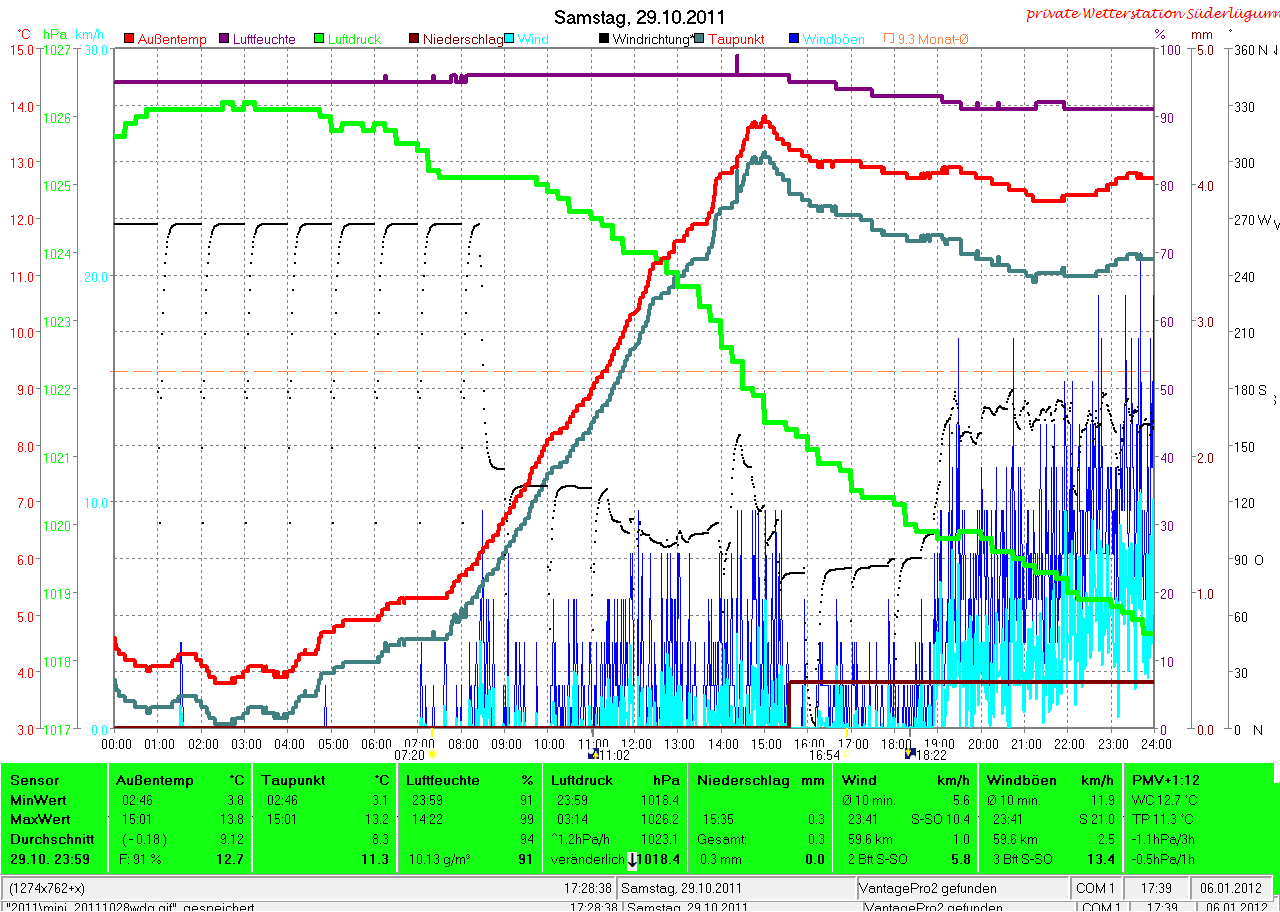Click the blue Windböen legend square

pyautogui.click(x=794, y=39)
